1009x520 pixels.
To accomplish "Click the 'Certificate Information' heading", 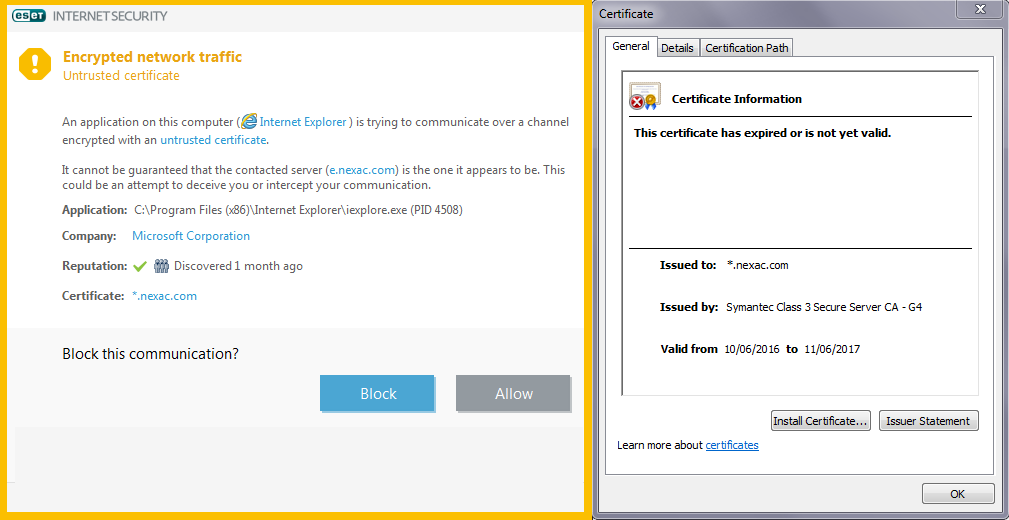I will (737, 99).
